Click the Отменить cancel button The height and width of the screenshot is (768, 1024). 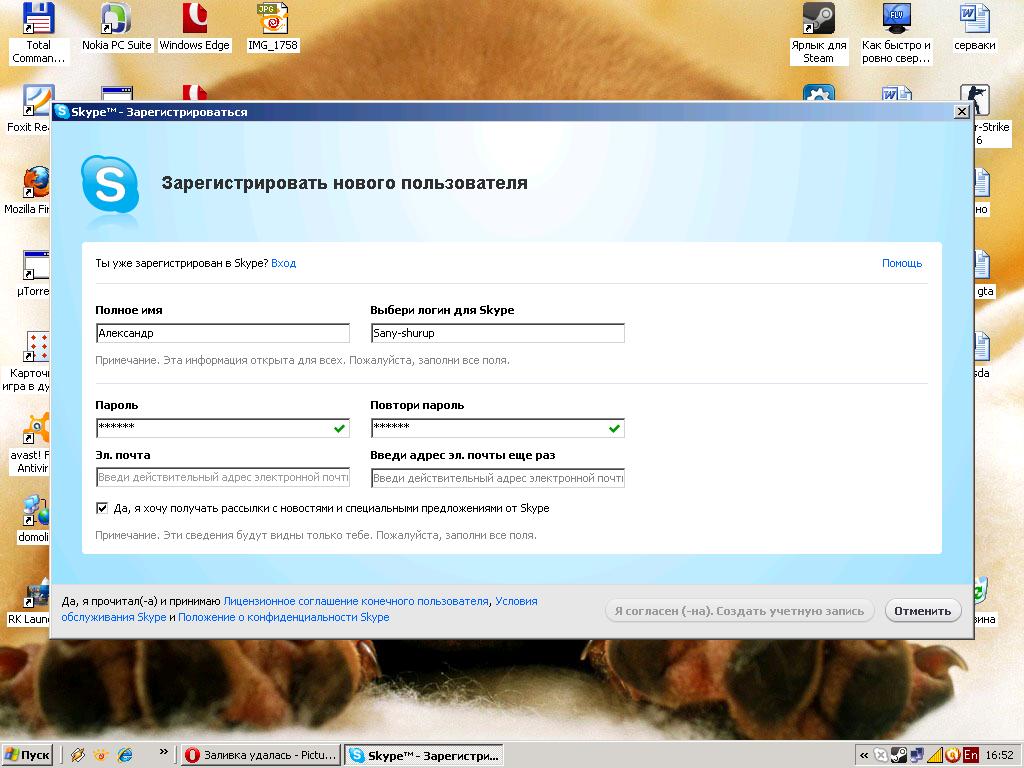pos(923,611)
